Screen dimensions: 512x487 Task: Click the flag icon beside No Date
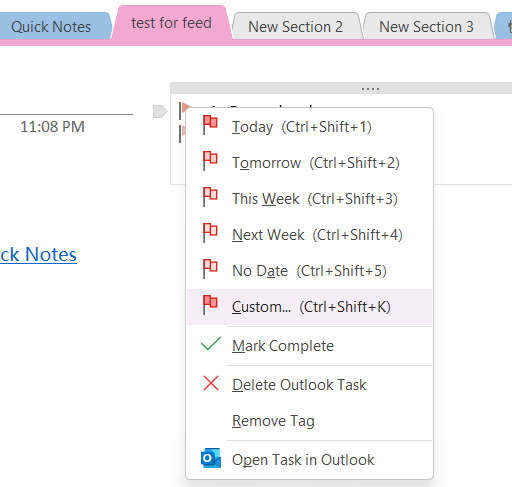point(210,269)
